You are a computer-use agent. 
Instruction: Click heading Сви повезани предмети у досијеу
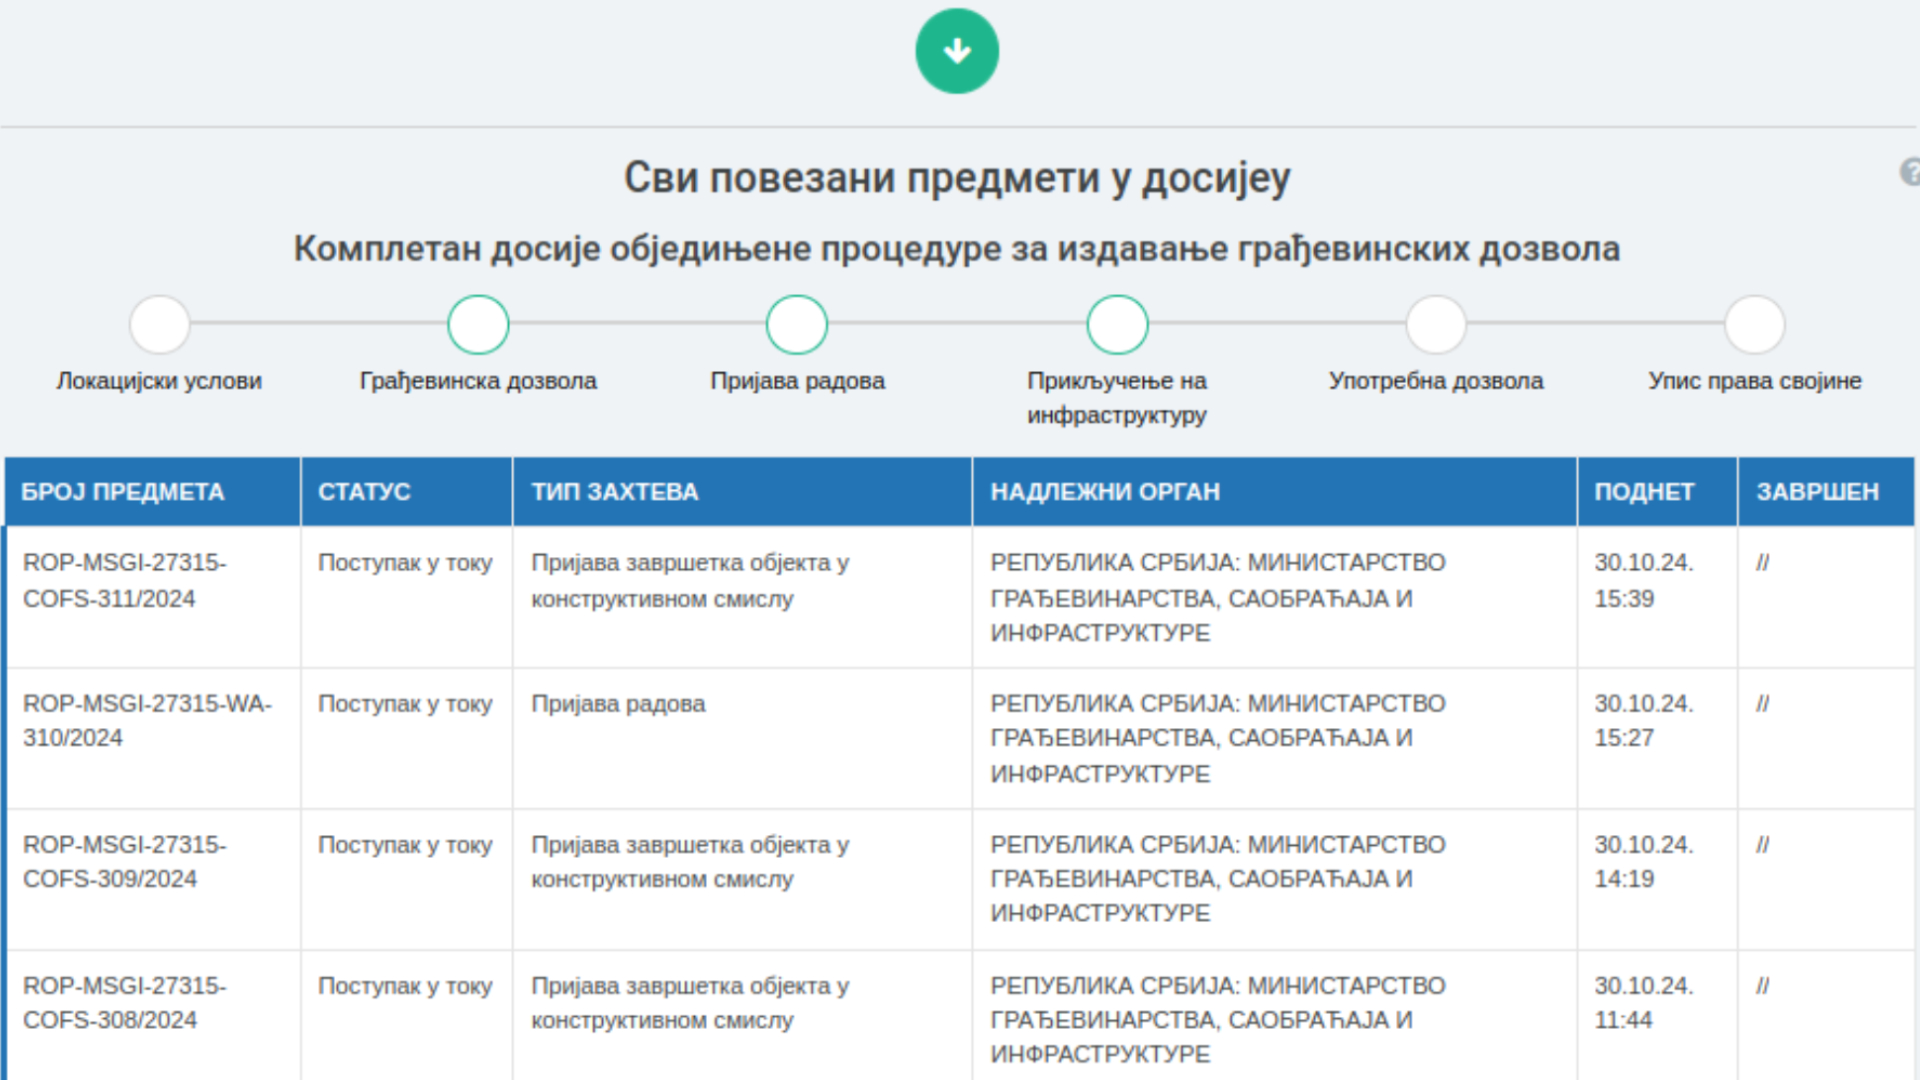(957, 178)
